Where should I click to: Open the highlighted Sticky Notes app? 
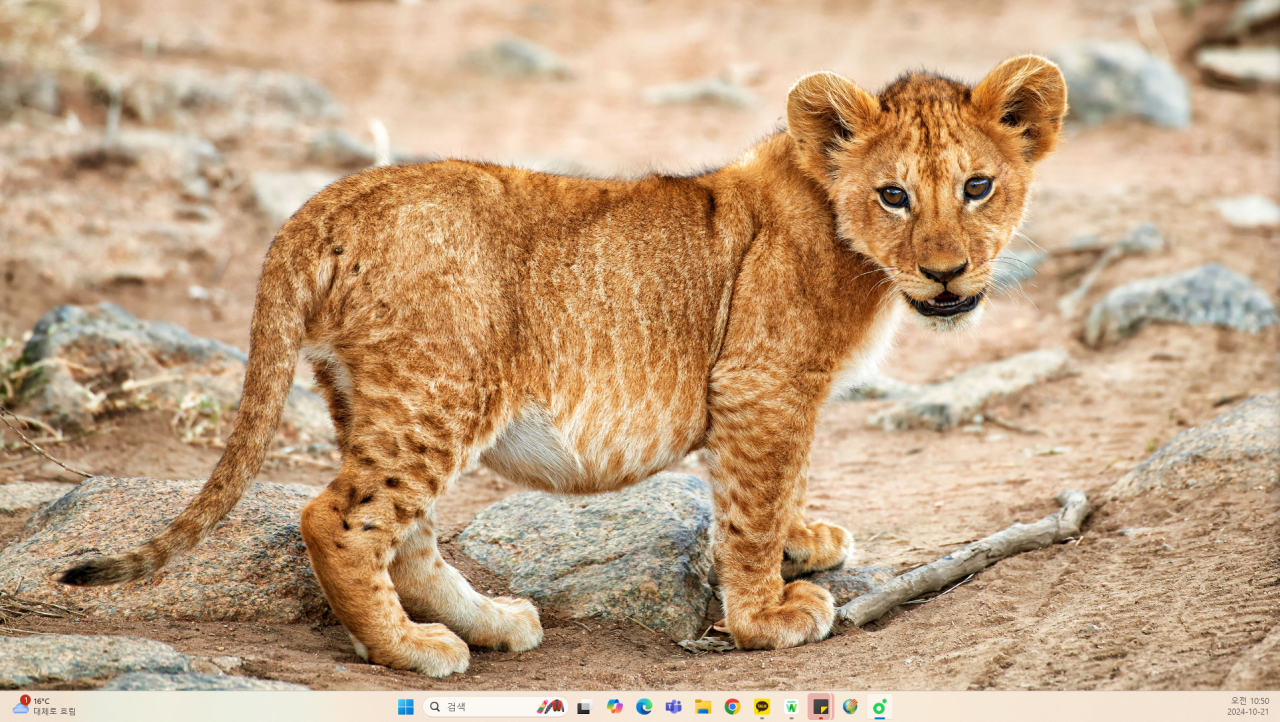coord(821,707)
